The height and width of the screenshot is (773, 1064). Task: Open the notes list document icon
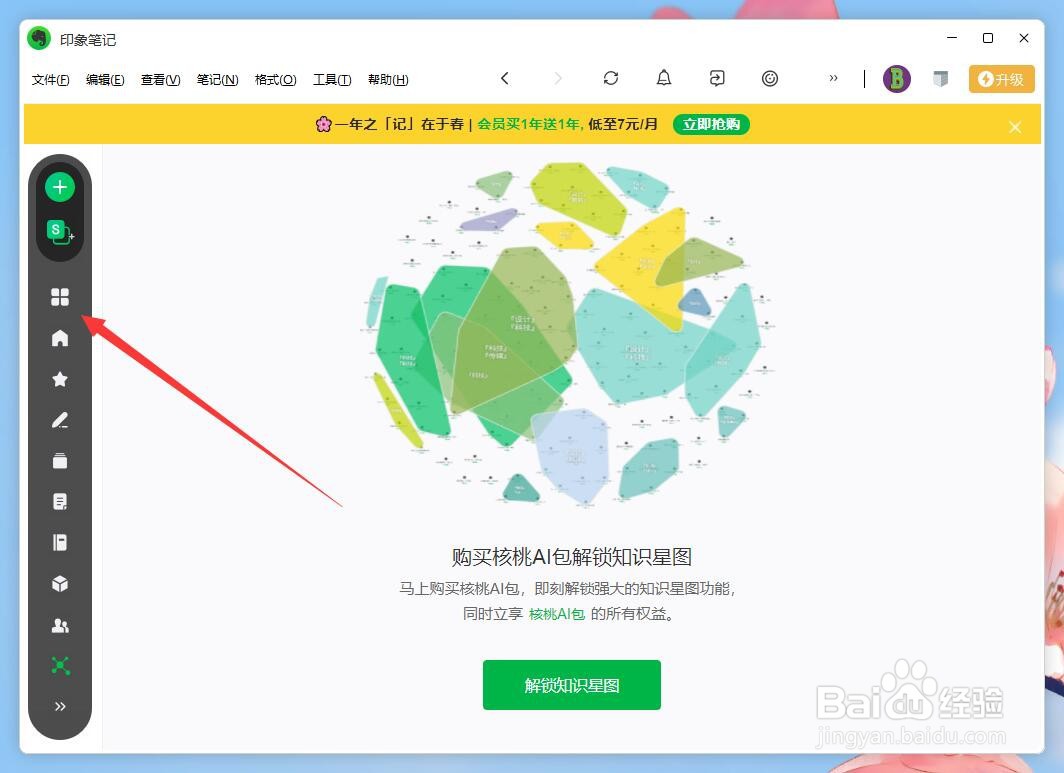tap(60, 502)
